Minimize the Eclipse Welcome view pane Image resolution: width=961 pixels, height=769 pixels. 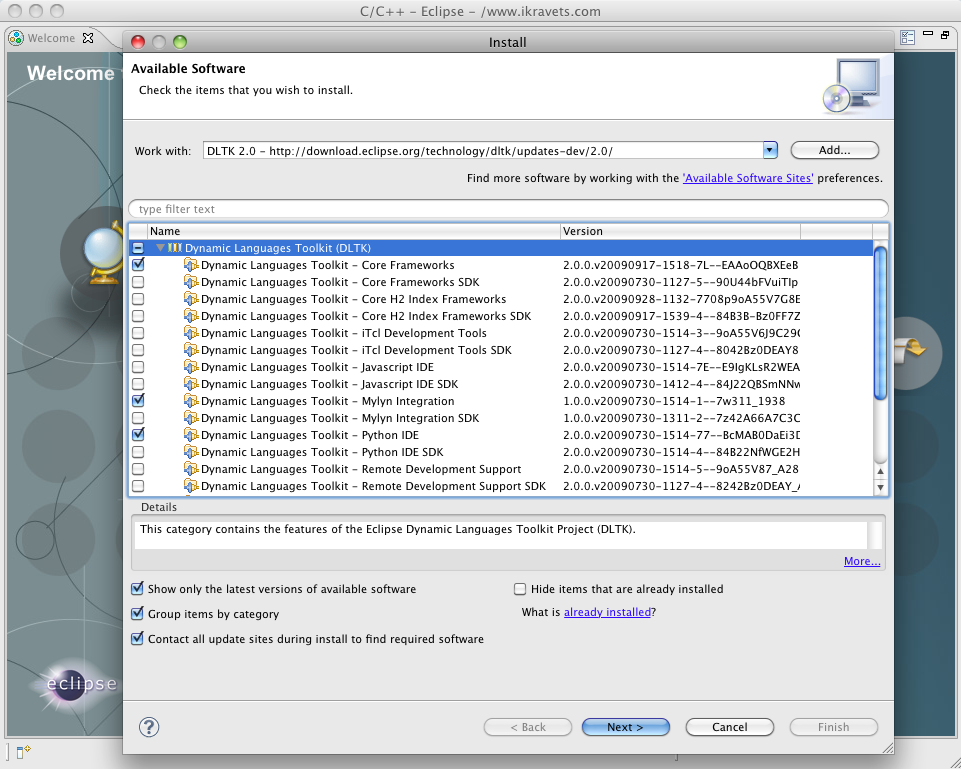(928, 33)
